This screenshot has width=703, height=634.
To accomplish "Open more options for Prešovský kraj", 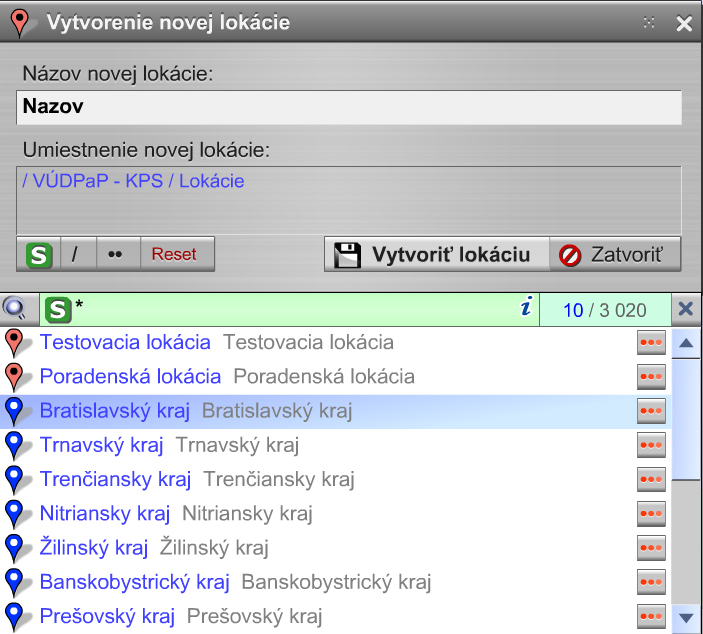I will pos(651,617).
